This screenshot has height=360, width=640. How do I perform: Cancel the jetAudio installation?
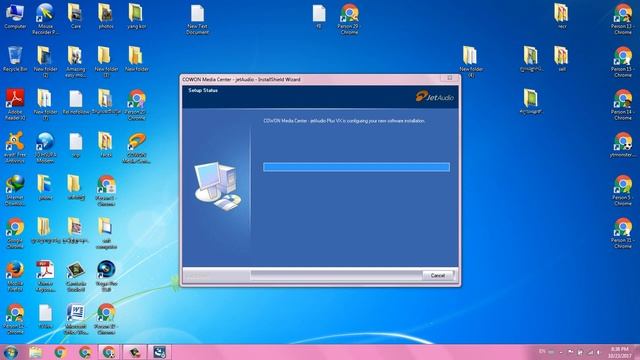coord(438,276)
